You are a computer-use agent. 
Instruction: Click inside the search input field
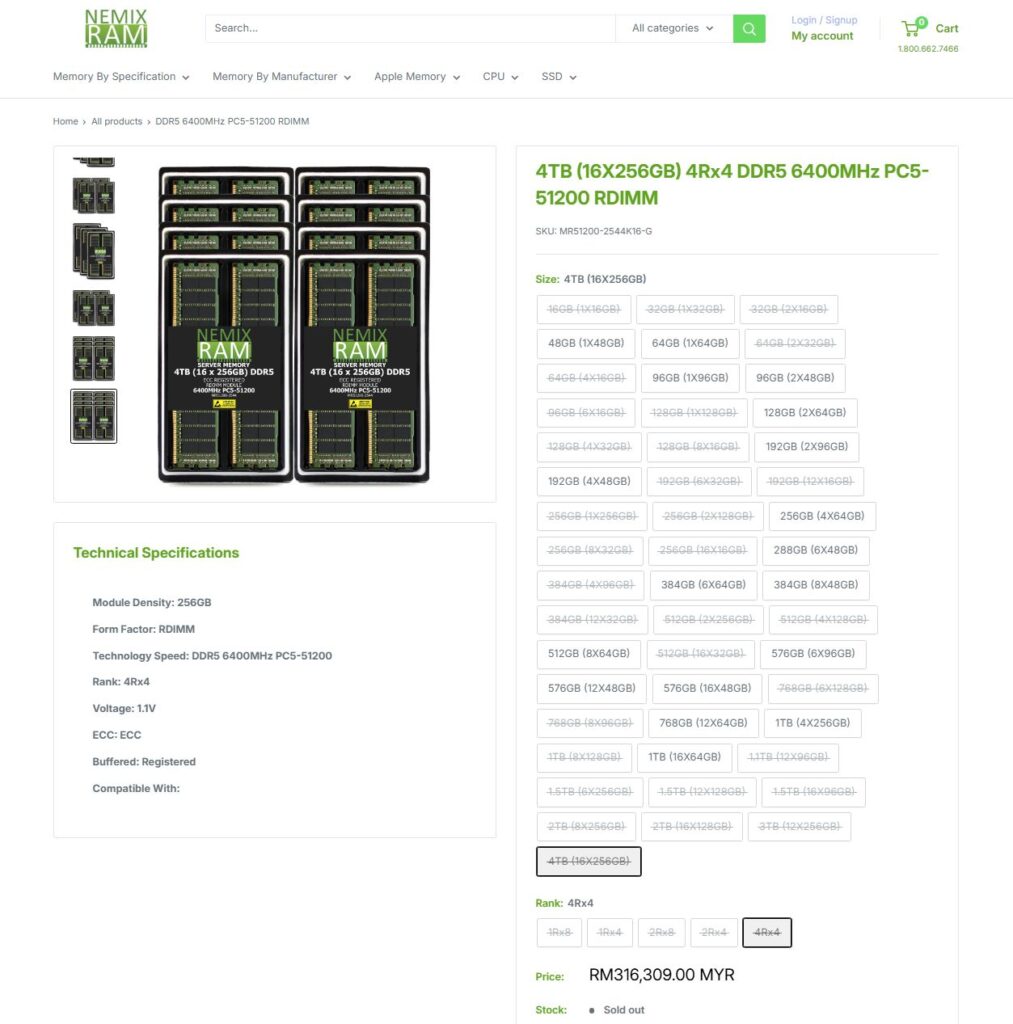400,28
